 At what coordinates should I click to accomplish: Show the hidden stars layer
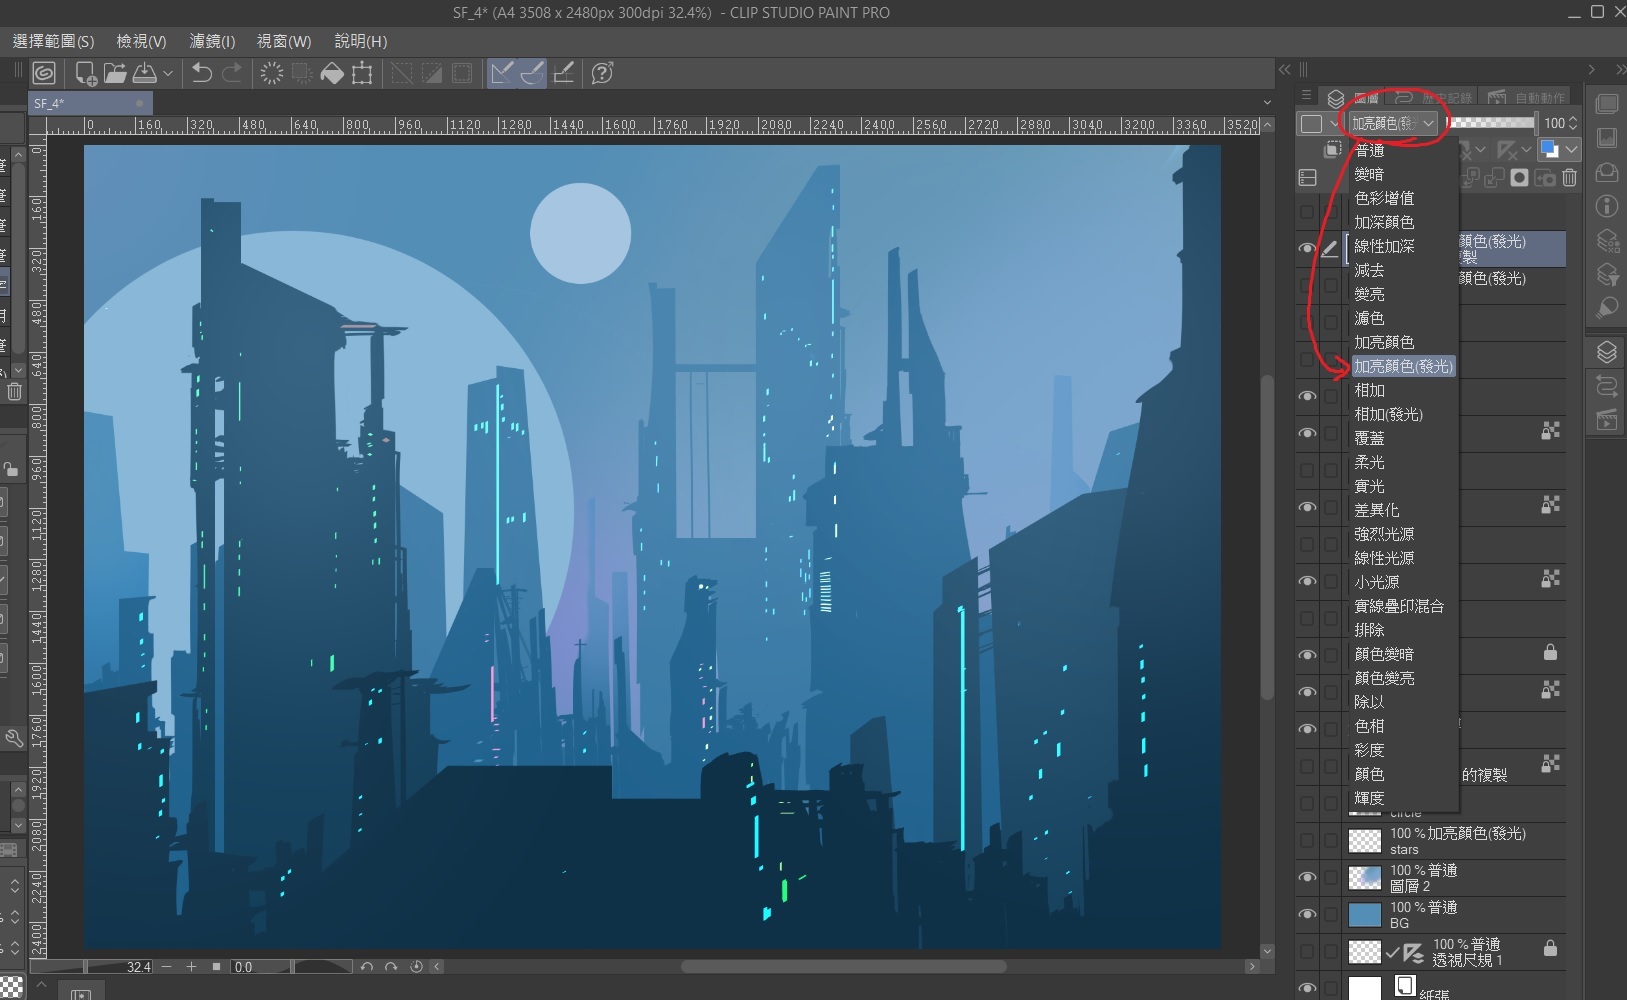[1307, 841]
